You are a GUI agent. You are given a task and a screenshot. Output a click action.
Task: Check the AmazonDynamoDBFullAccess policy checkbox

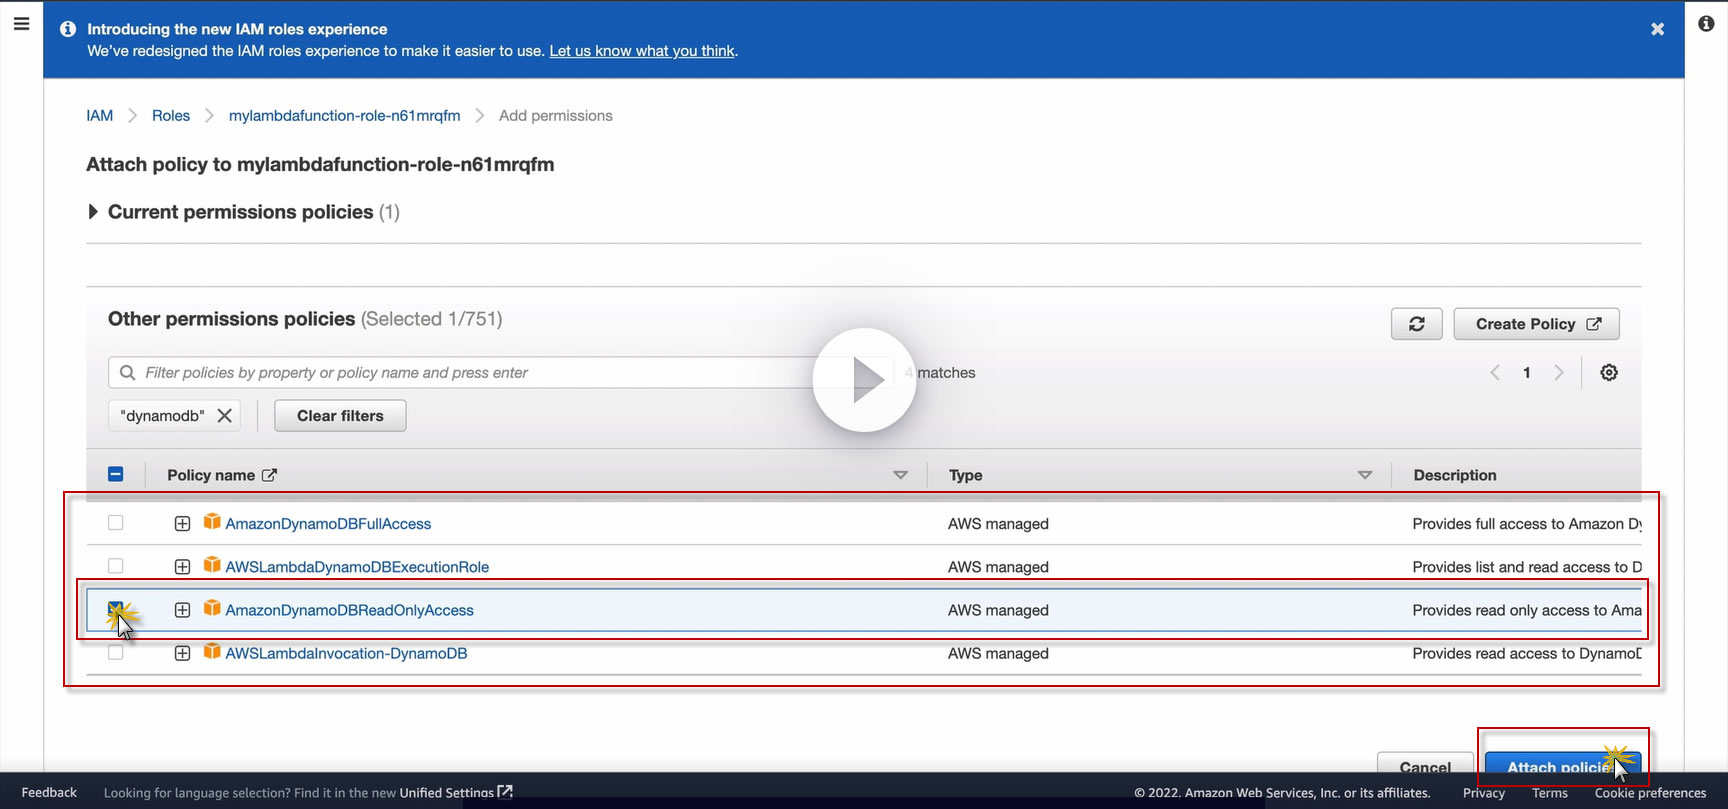116,523
